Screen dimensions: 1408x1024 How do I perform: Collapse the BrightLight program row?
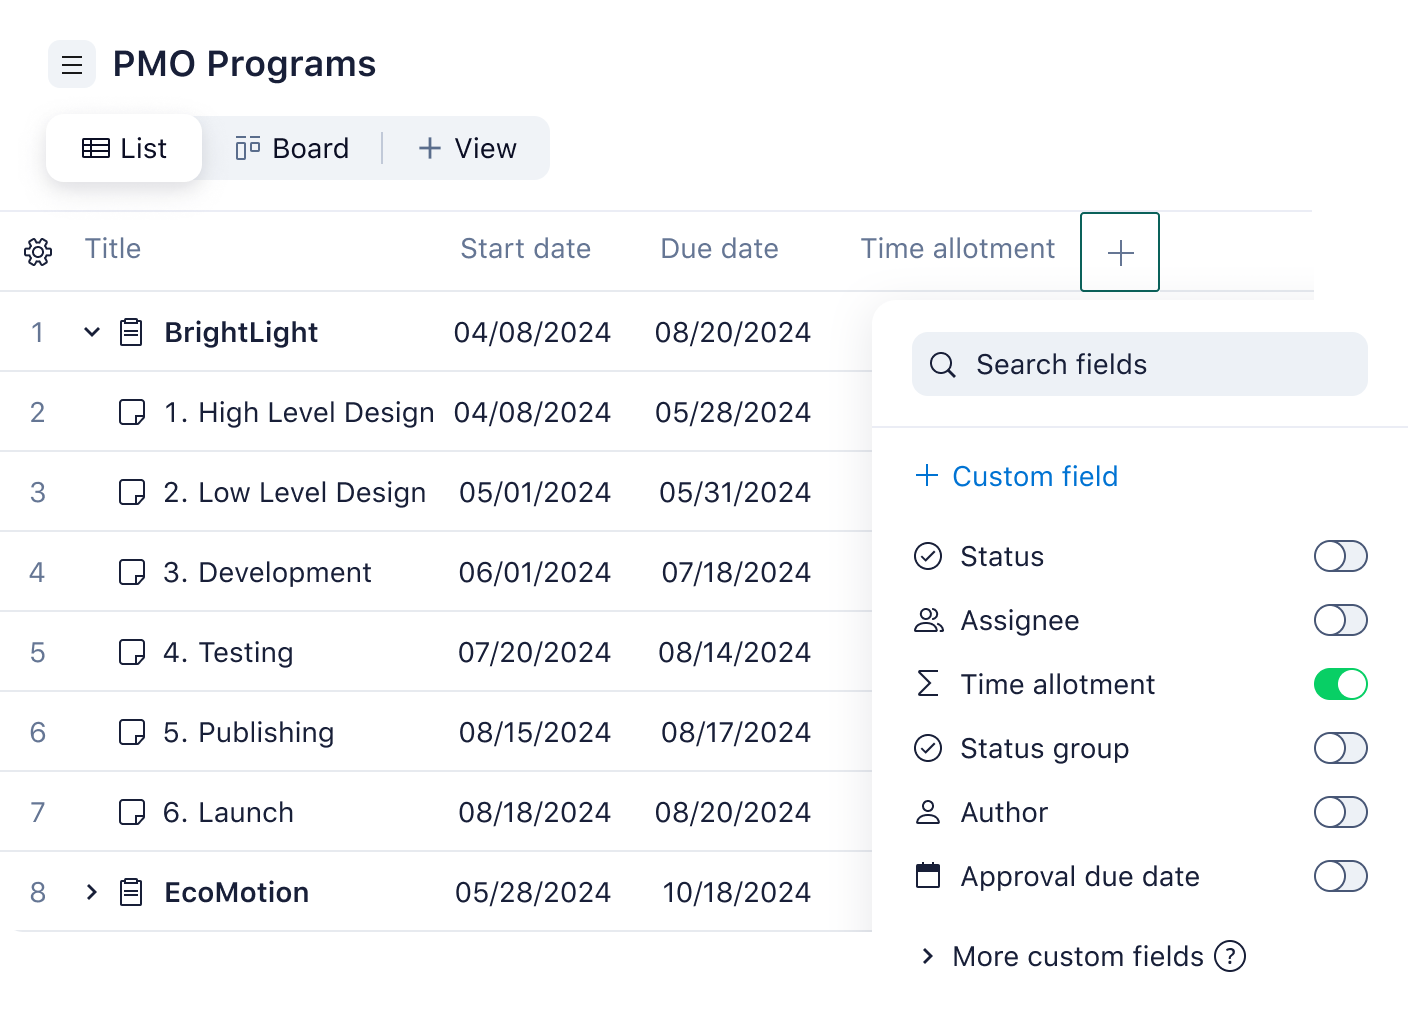[x=92, y=332]
